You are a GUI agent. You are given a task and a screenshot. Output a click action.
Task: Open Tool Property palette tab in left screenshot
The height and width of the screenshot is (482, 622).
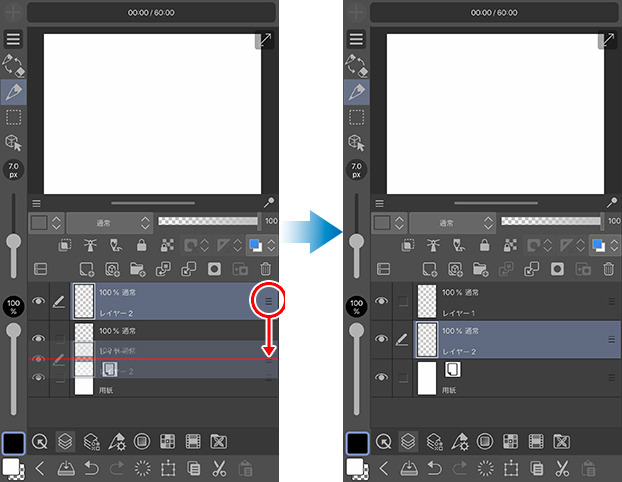[x=117, y=441]
